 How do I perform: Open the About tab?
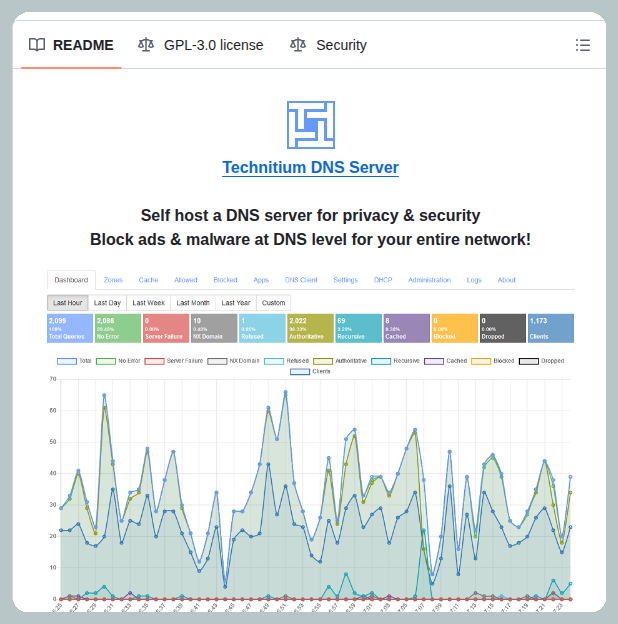pos(506,280)
